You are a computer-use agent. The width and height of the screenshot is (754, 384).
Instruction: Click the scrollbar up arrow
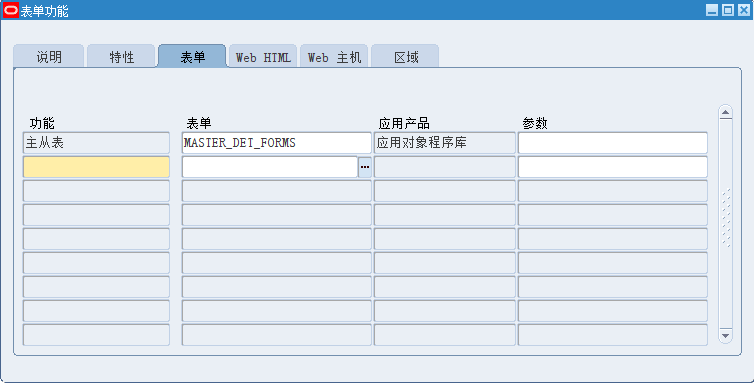(x=725, y=112)
